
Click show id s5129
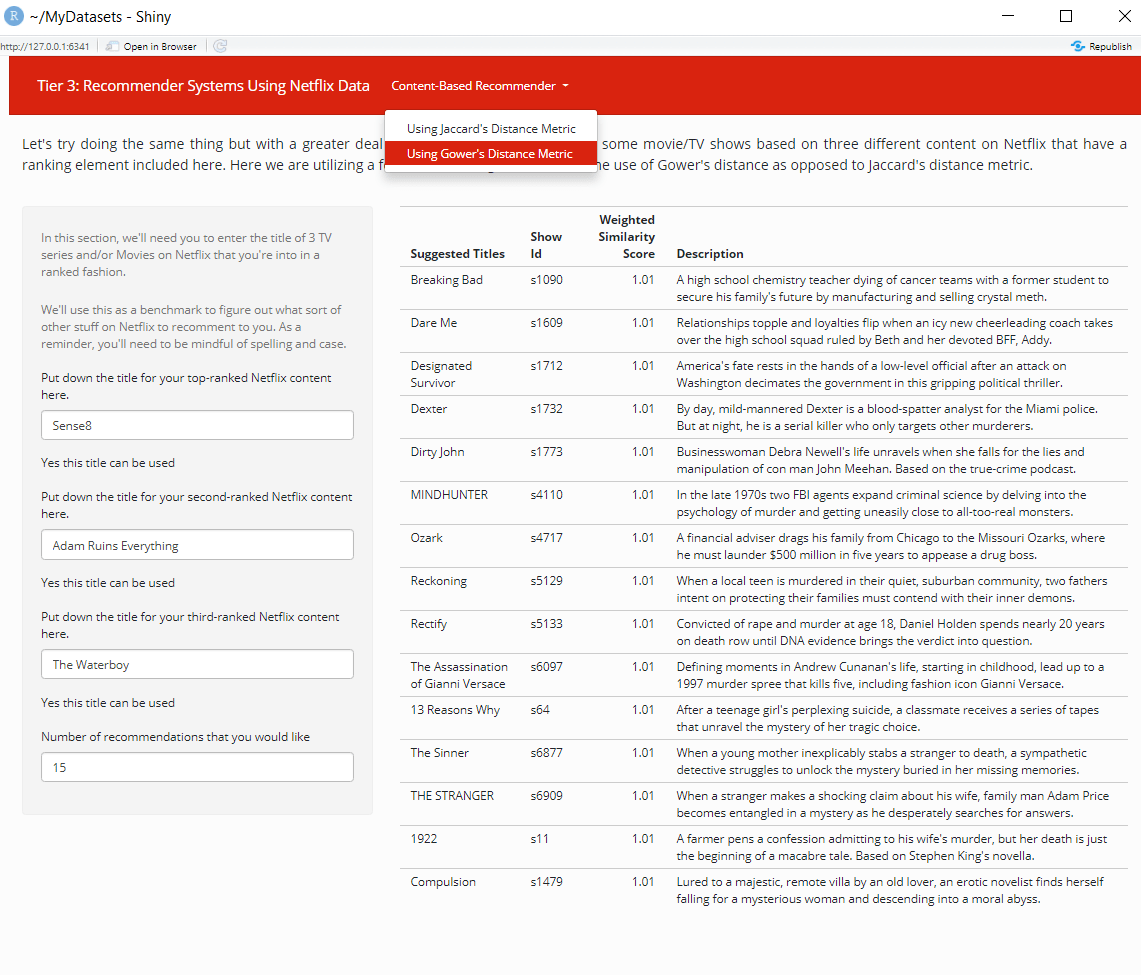click(x=546, y=581)
